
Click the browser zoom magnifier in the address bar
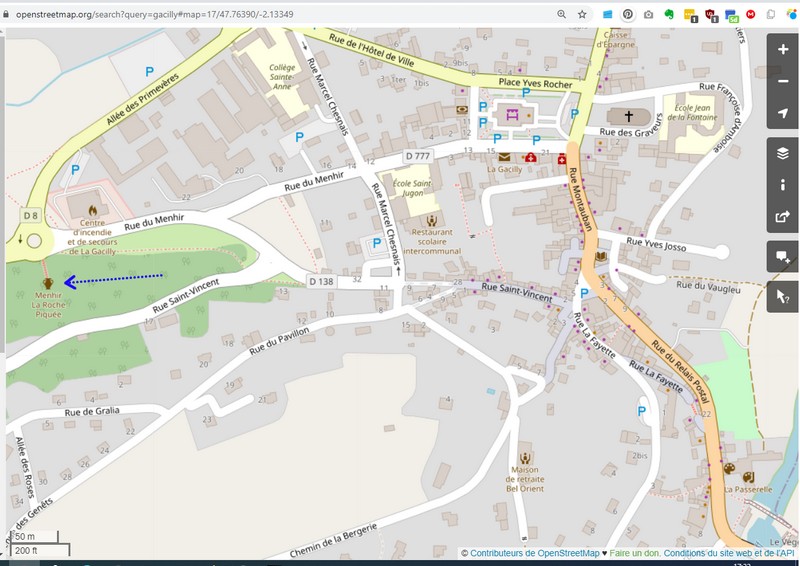(561, 14)
